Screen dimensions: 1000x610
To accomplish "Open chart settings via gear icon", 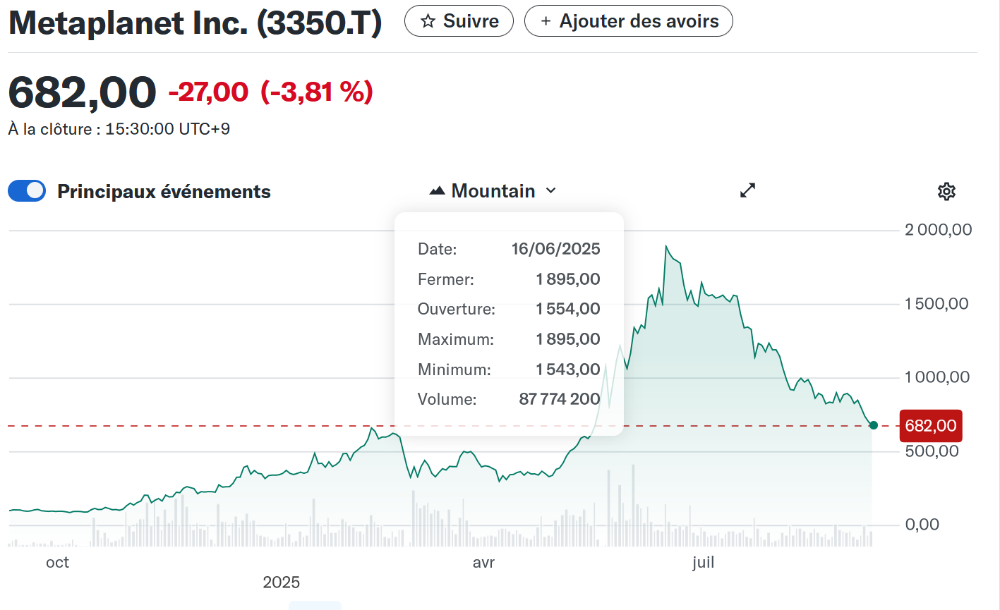I will (947, 191).
